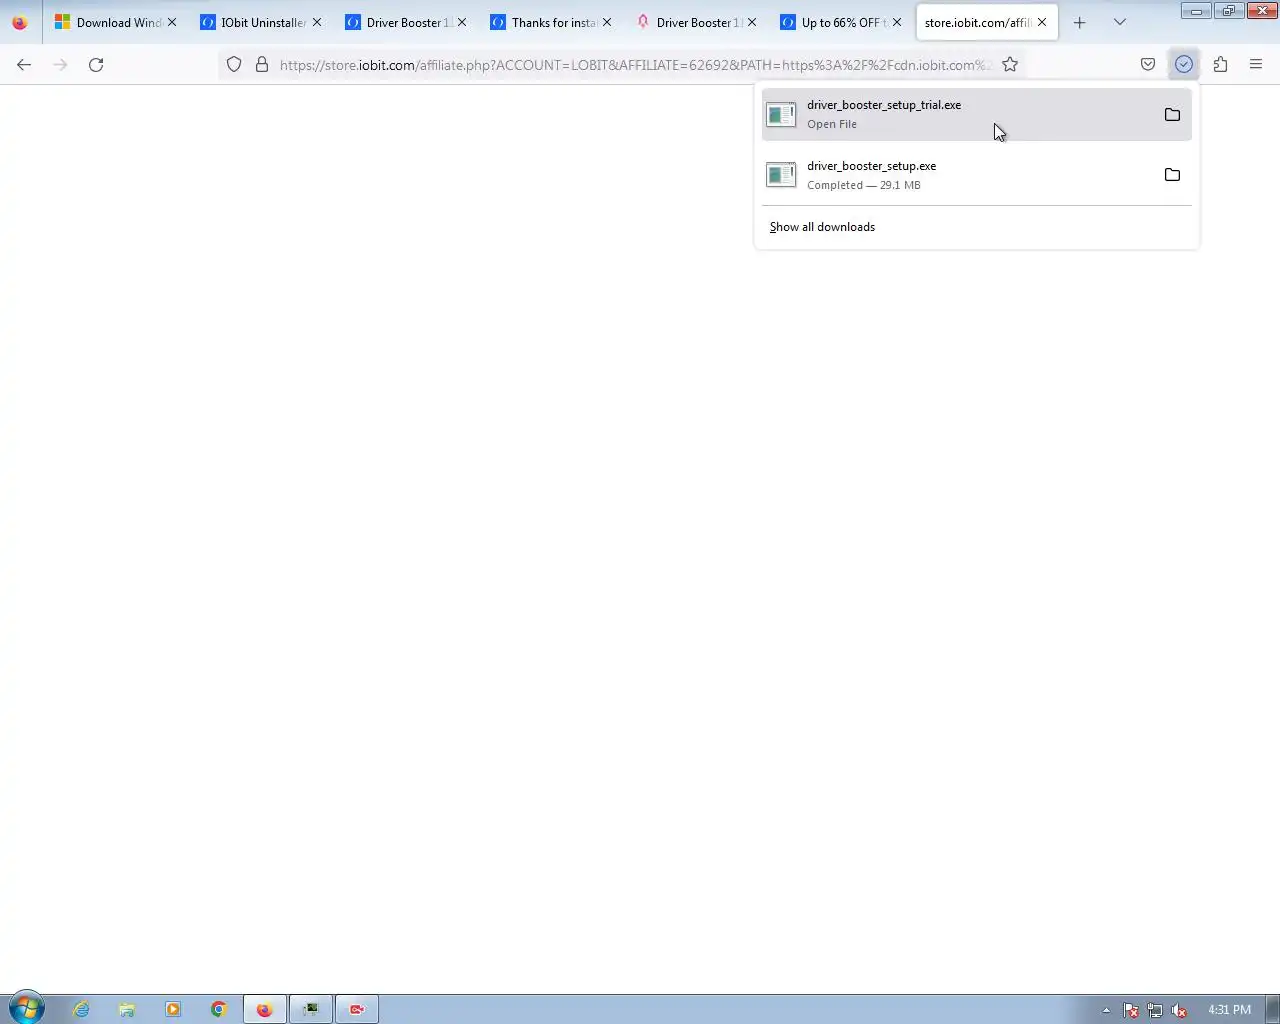
Task: Close the IObit Uninstaller tab
Action: point(316,22)
